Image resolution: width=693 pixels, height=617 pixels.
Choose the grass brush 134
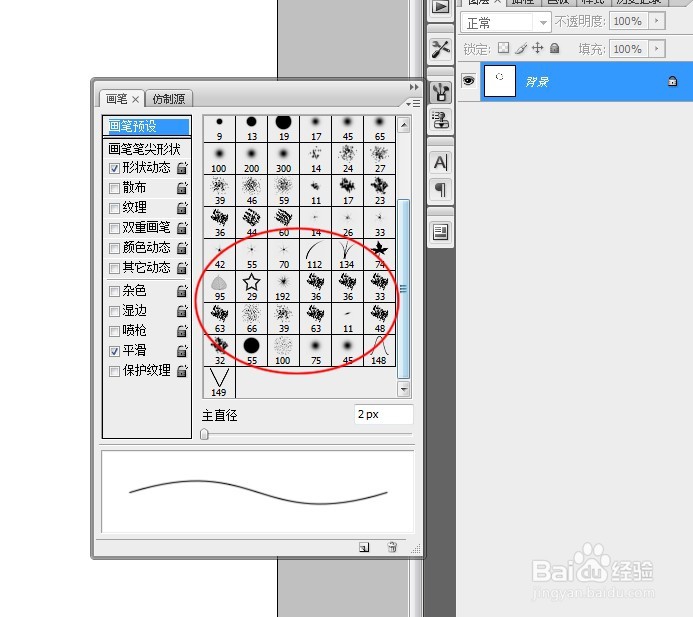(347, 255)
